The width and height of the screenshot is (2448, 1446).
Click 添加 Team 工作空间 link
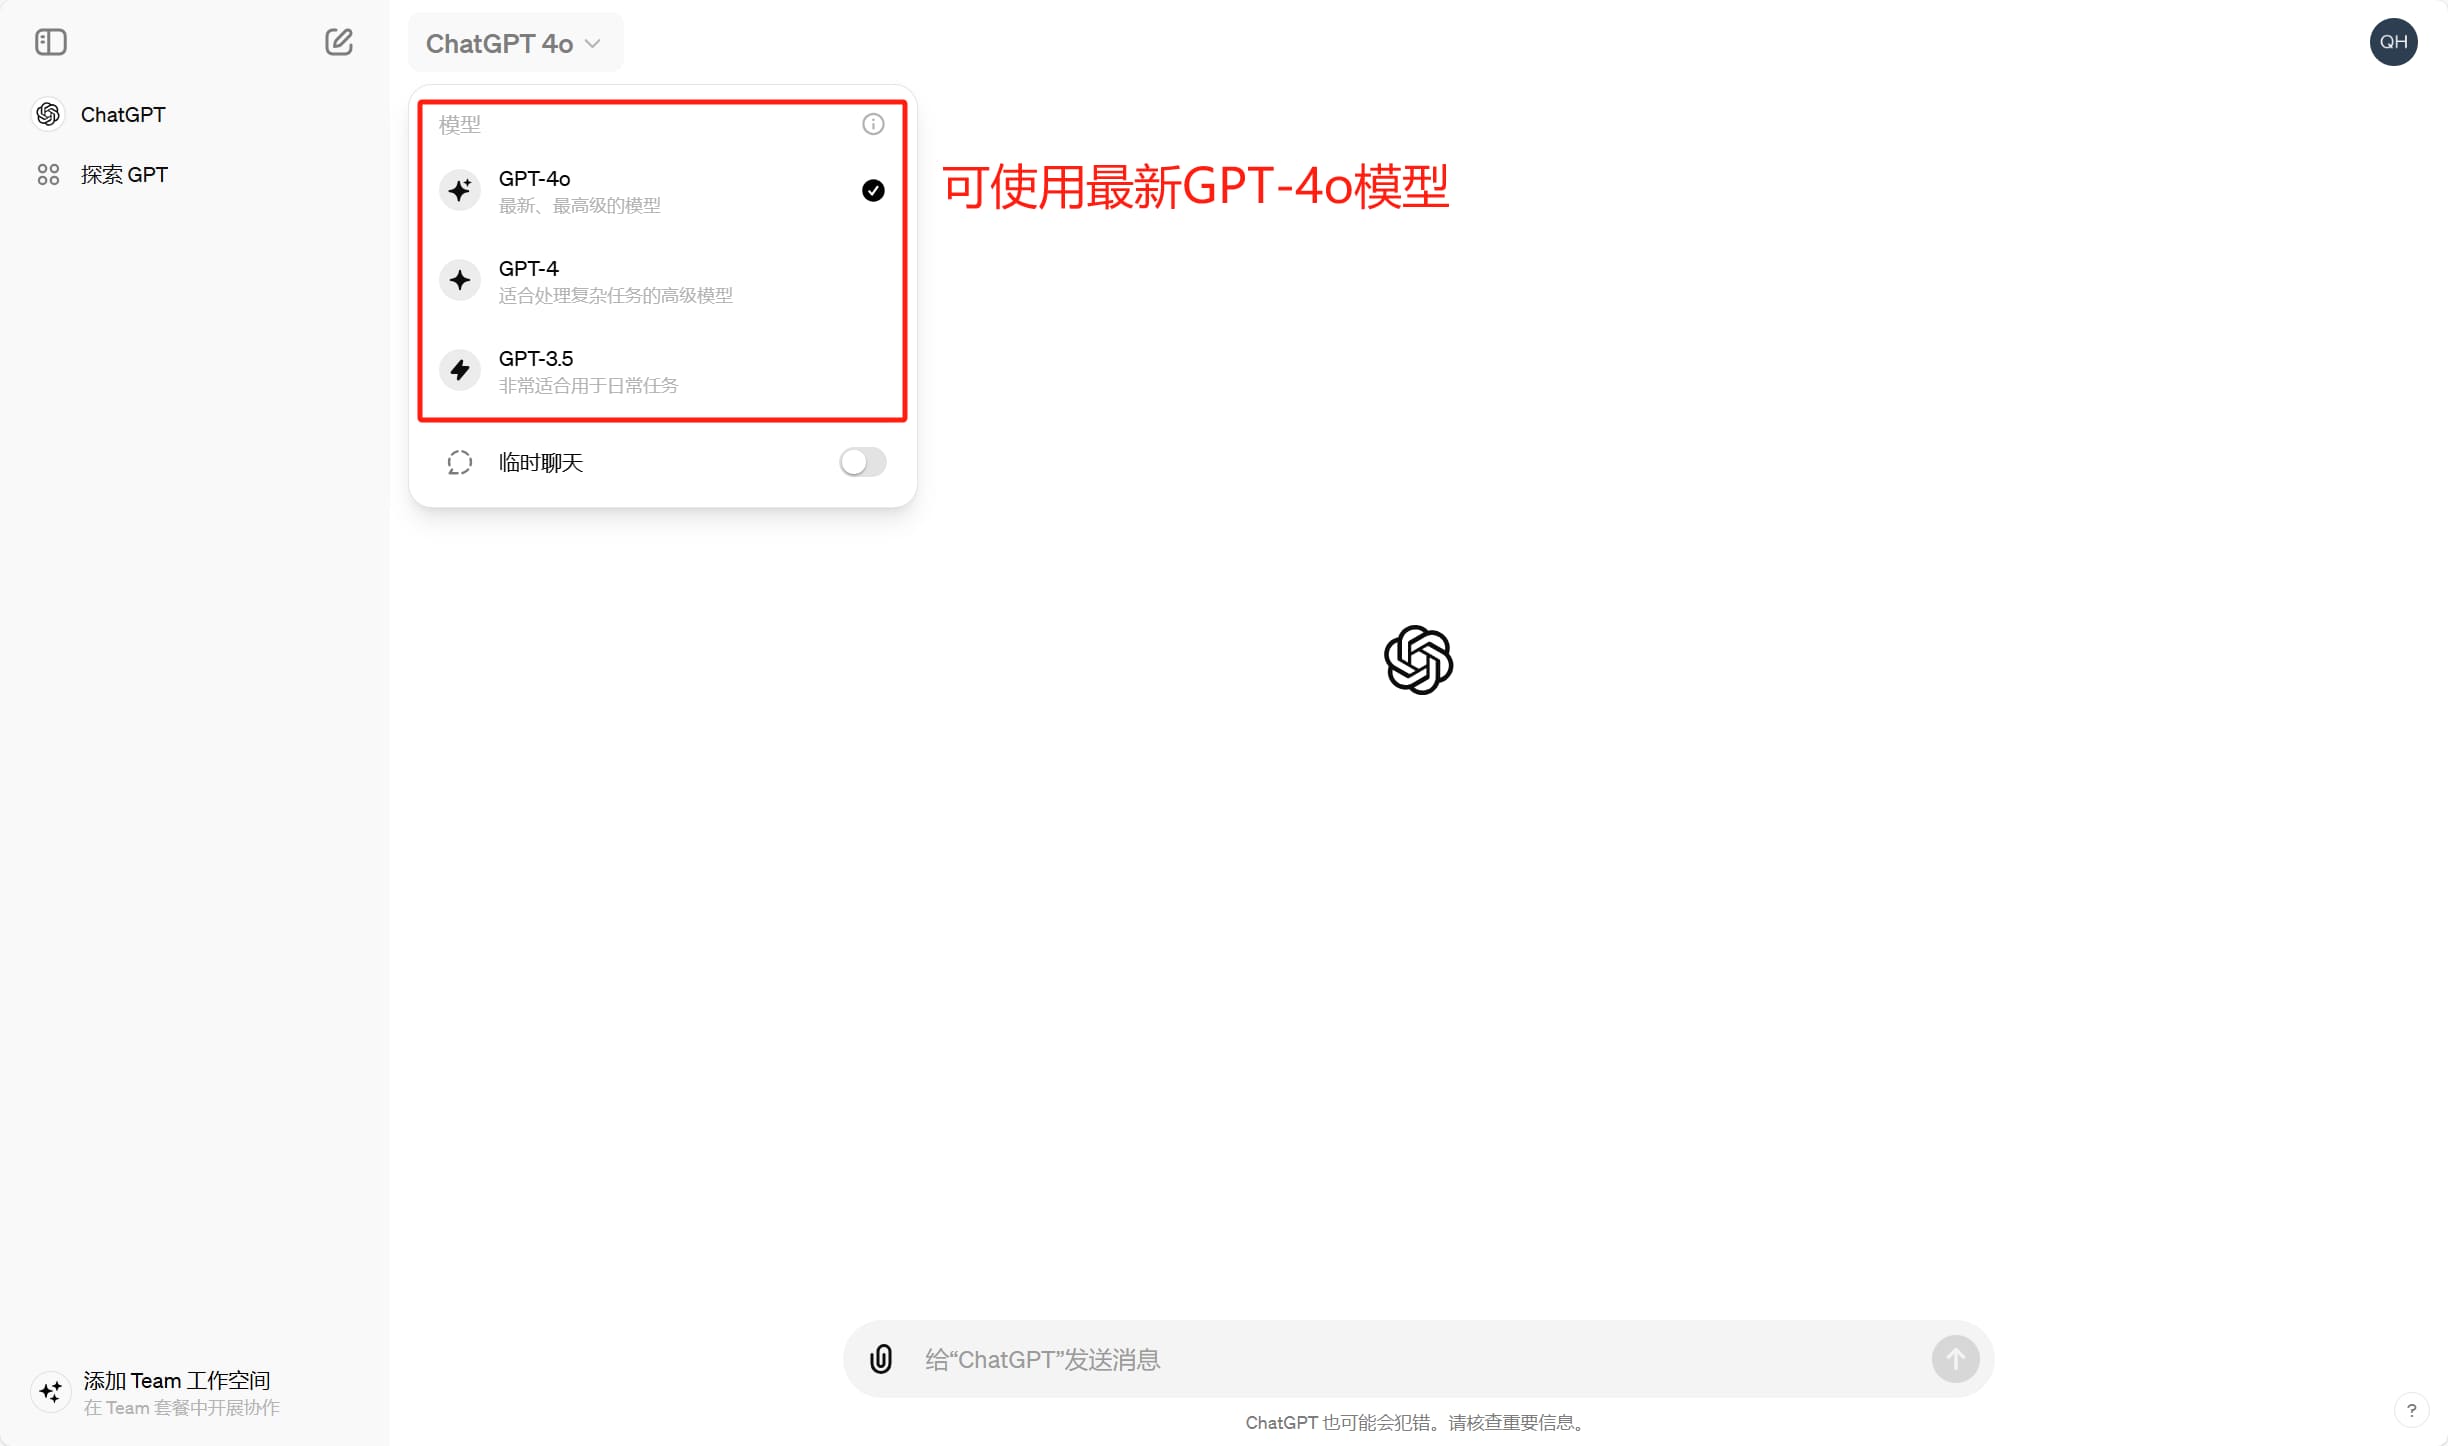pyautogui.click(x=177, y=1380)
